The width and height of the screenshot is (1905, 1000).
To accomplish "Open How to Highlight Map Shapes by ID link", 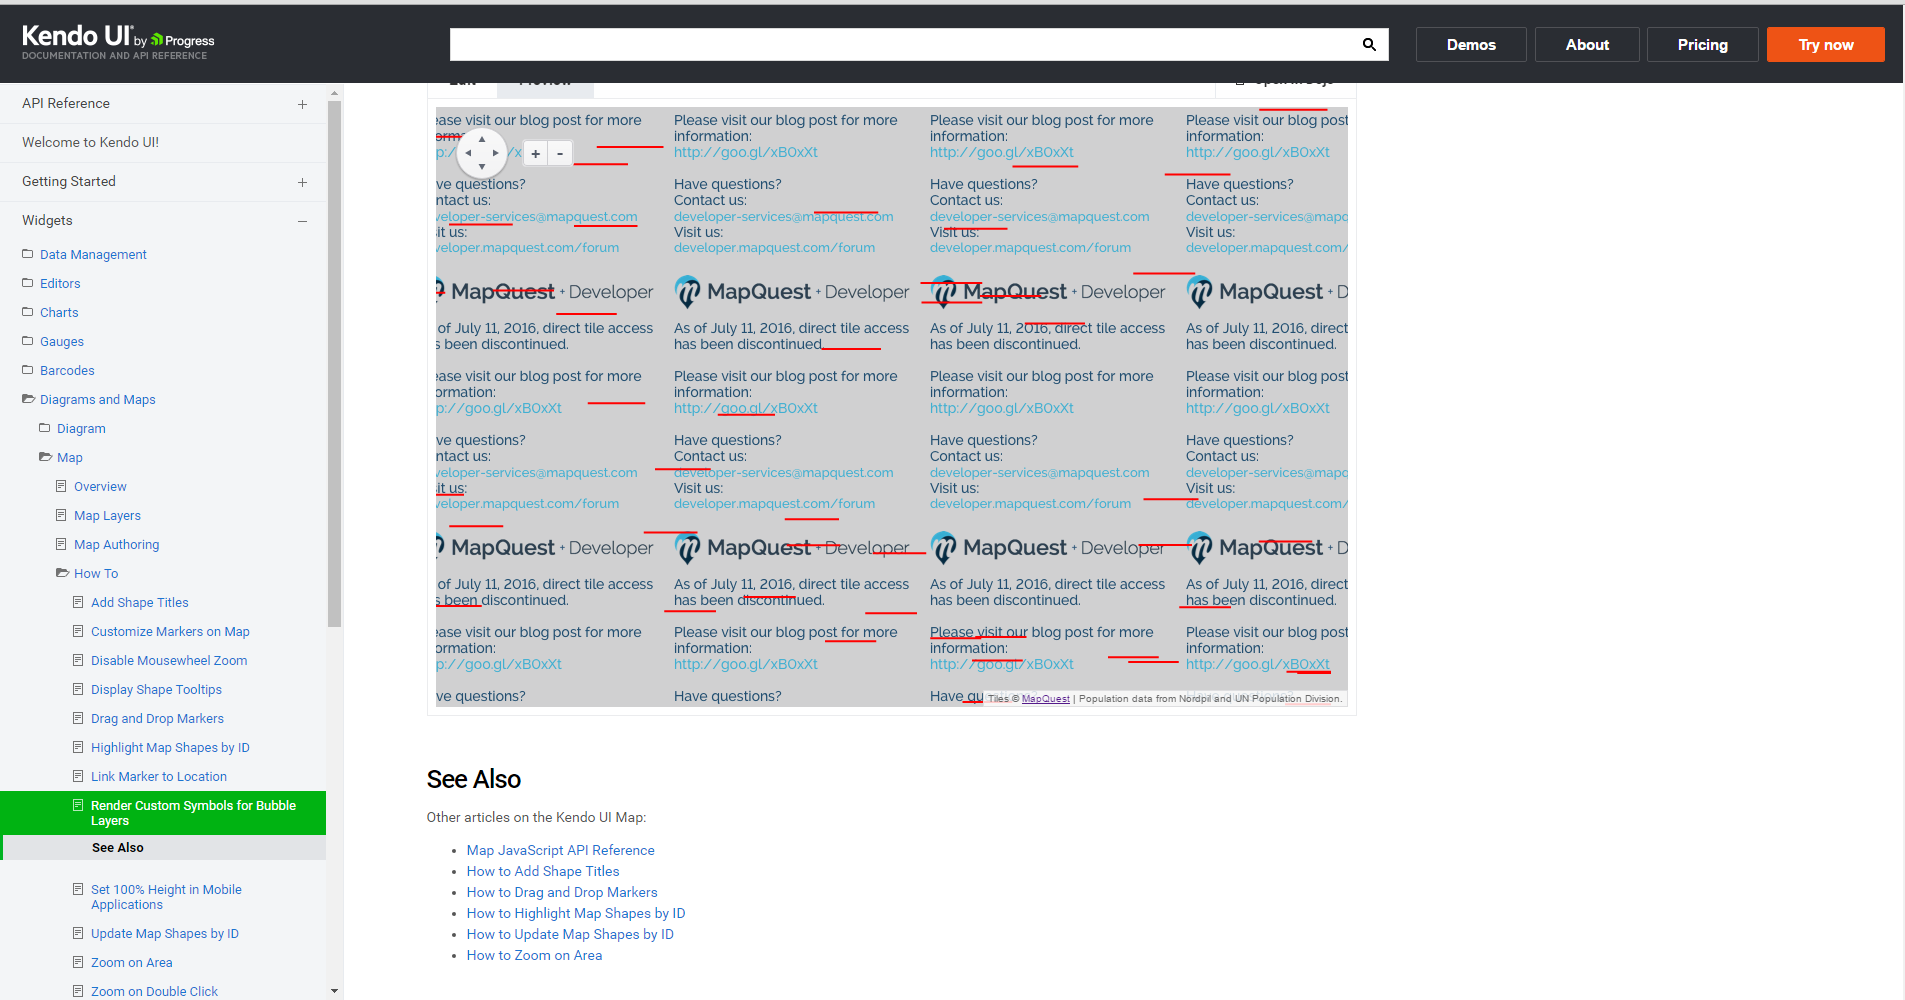I will (576, 913).
